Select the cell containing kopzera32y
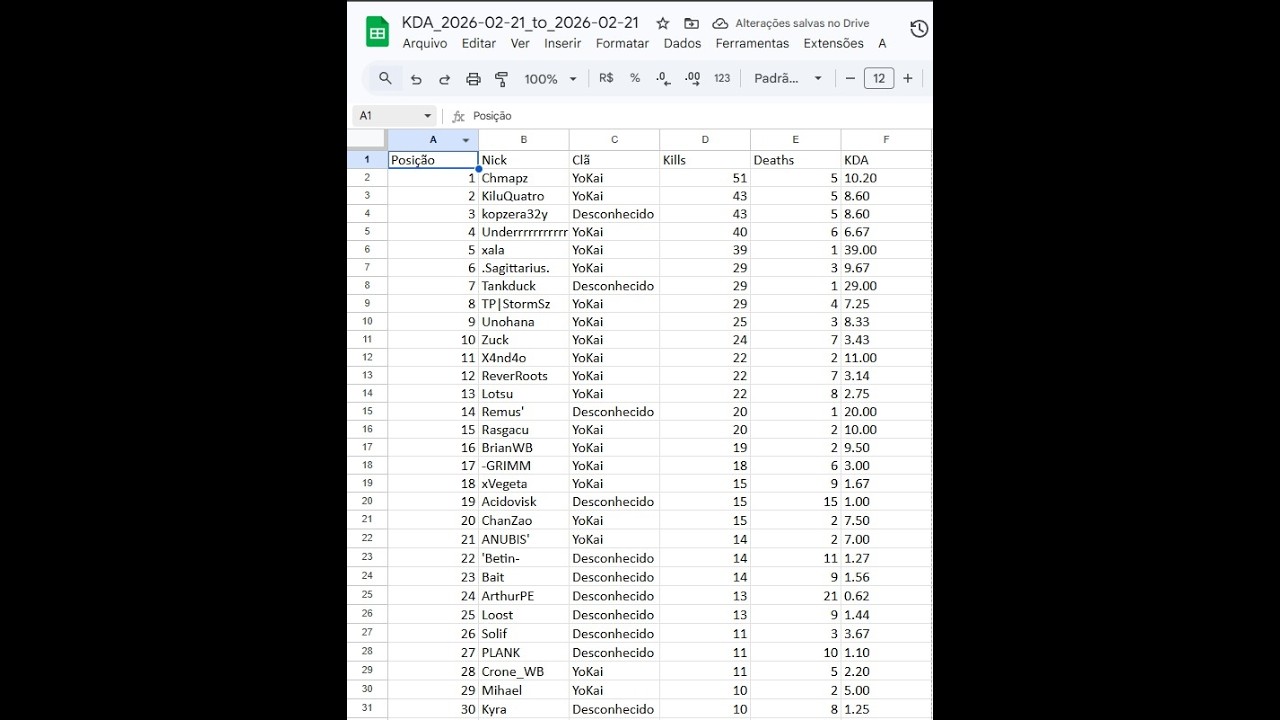1280x720 pixels. [x=523, y=214]
